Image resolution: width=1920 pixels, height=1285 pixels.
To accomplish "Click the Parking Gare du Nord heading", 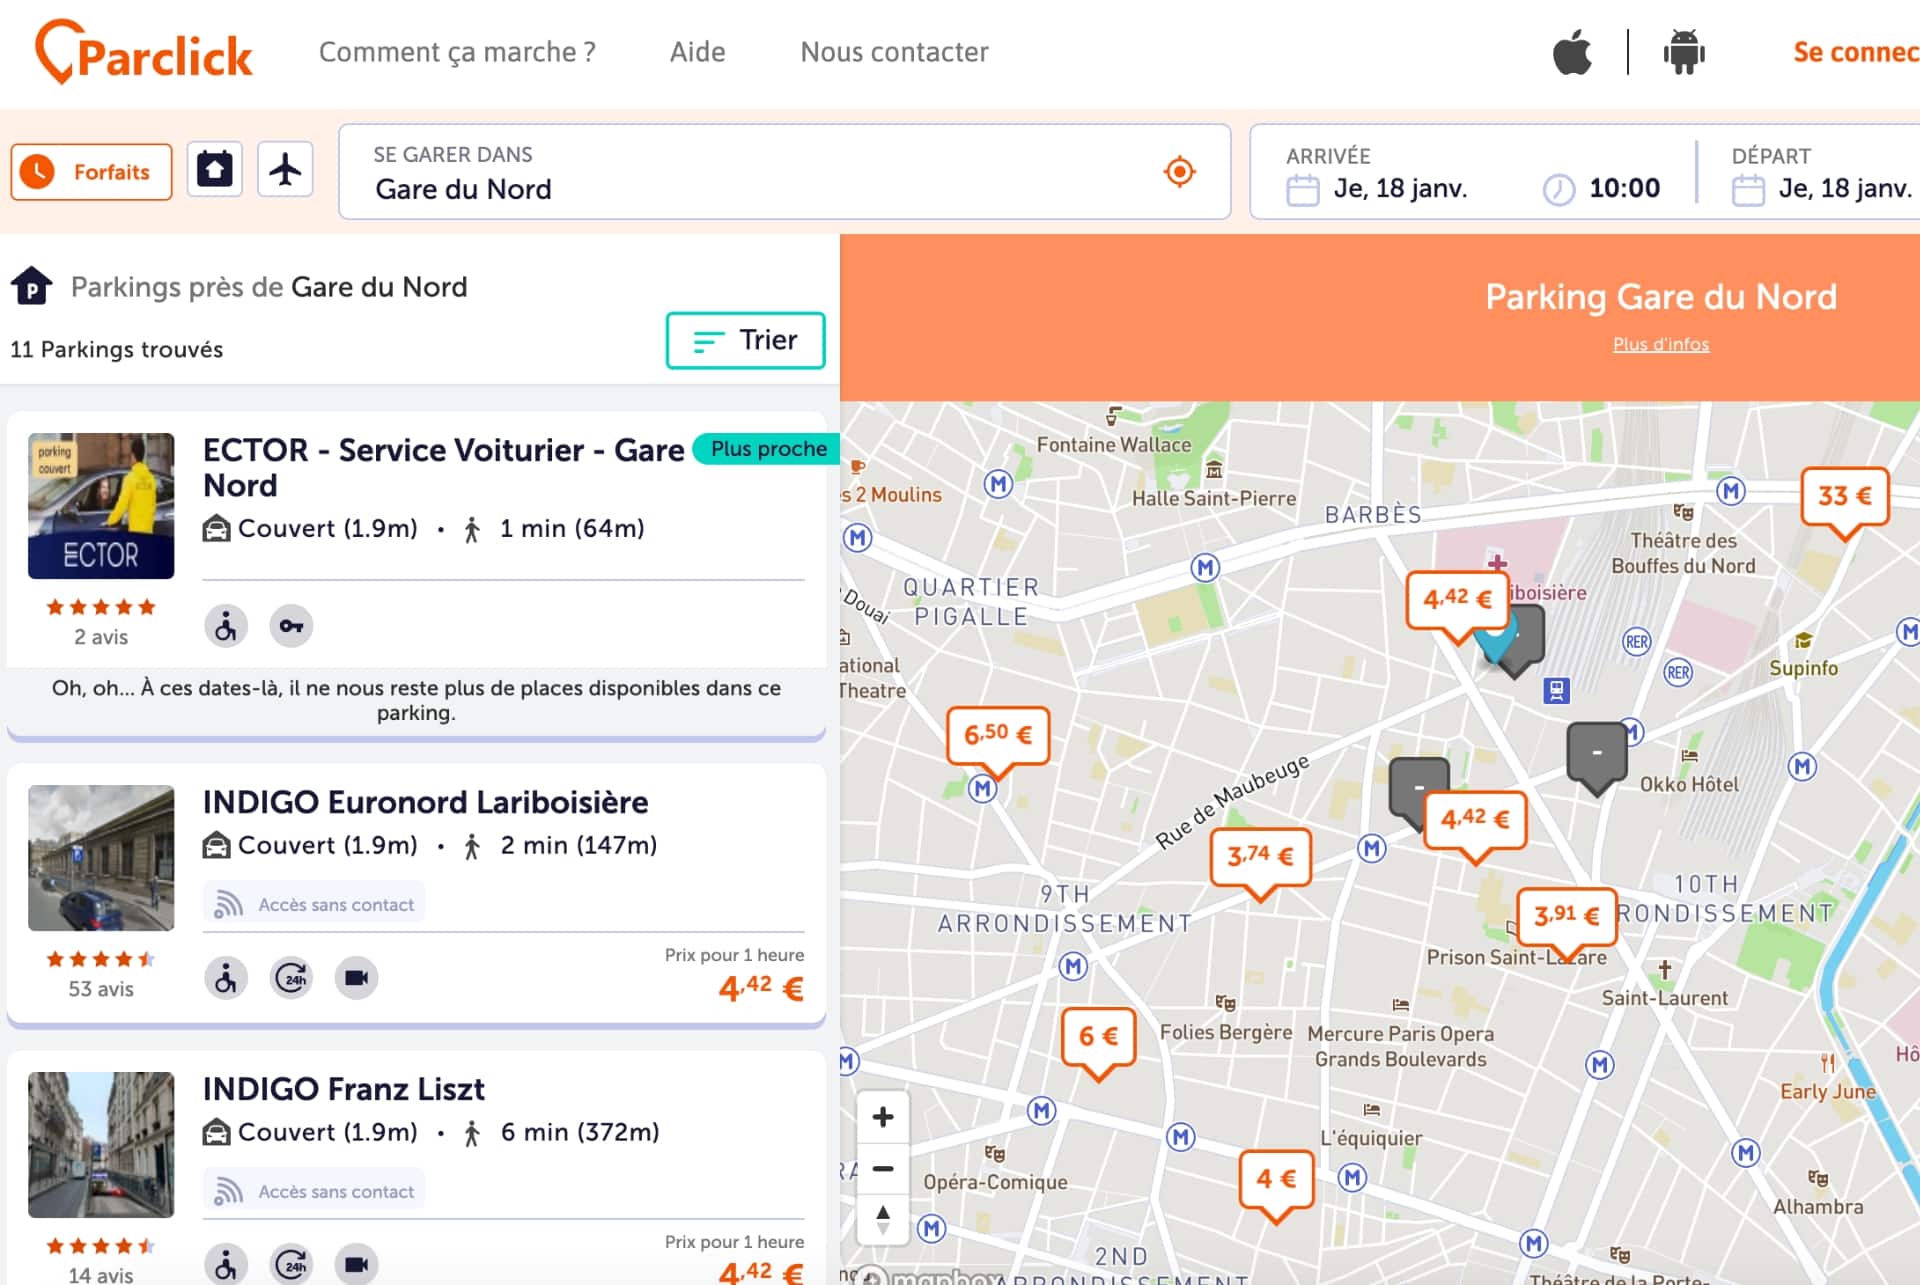I will pyautogui.click(x=1661, y=297).
